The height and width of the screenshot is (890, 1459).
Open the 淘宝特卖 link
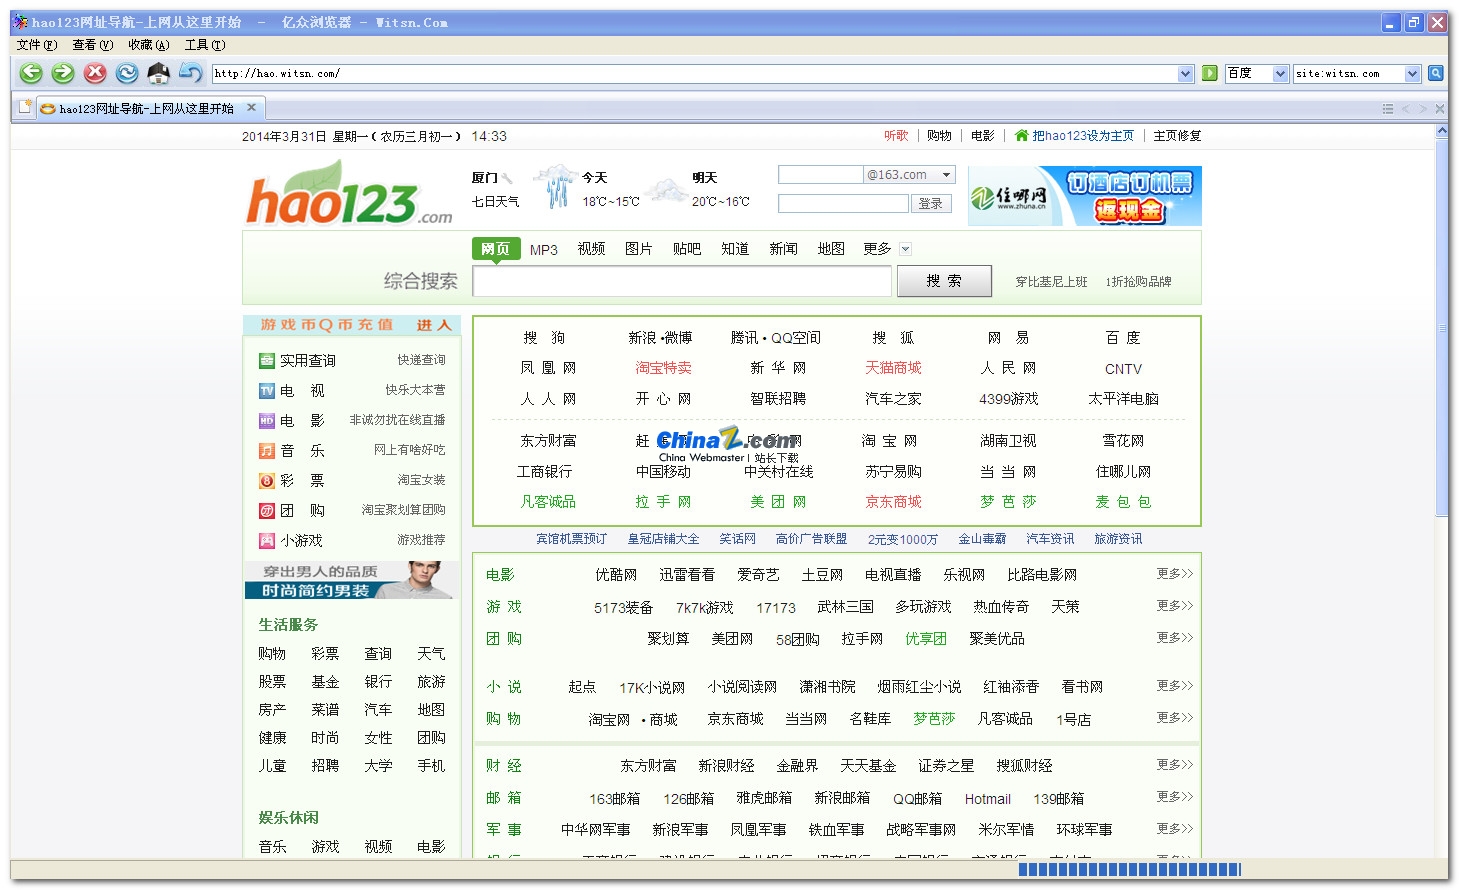click(664, 368)
